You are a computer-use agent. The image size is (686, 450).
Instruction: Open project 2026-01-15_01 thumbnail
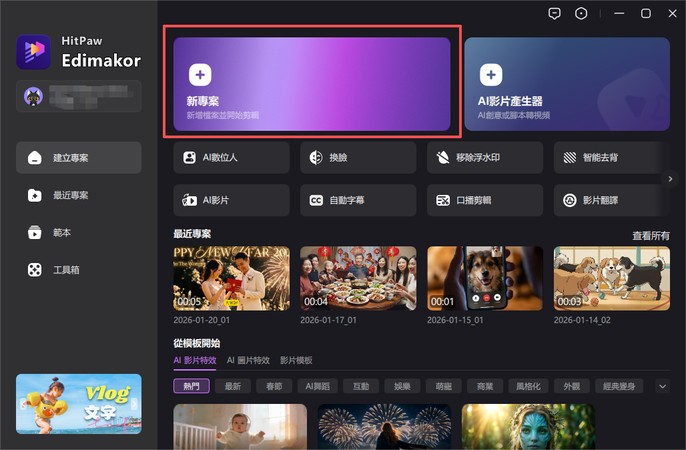(x=485, y=278)
